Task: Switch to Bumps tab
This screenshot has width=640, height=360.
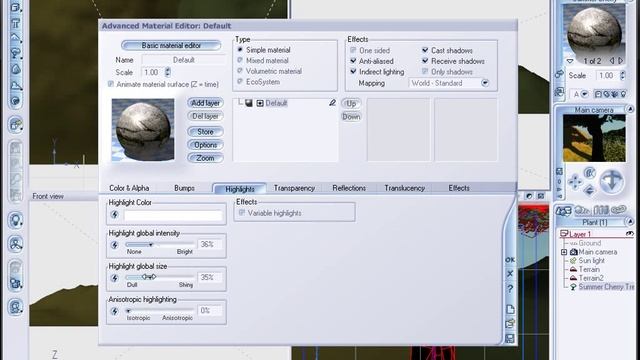Action: (x=184, y=188)
